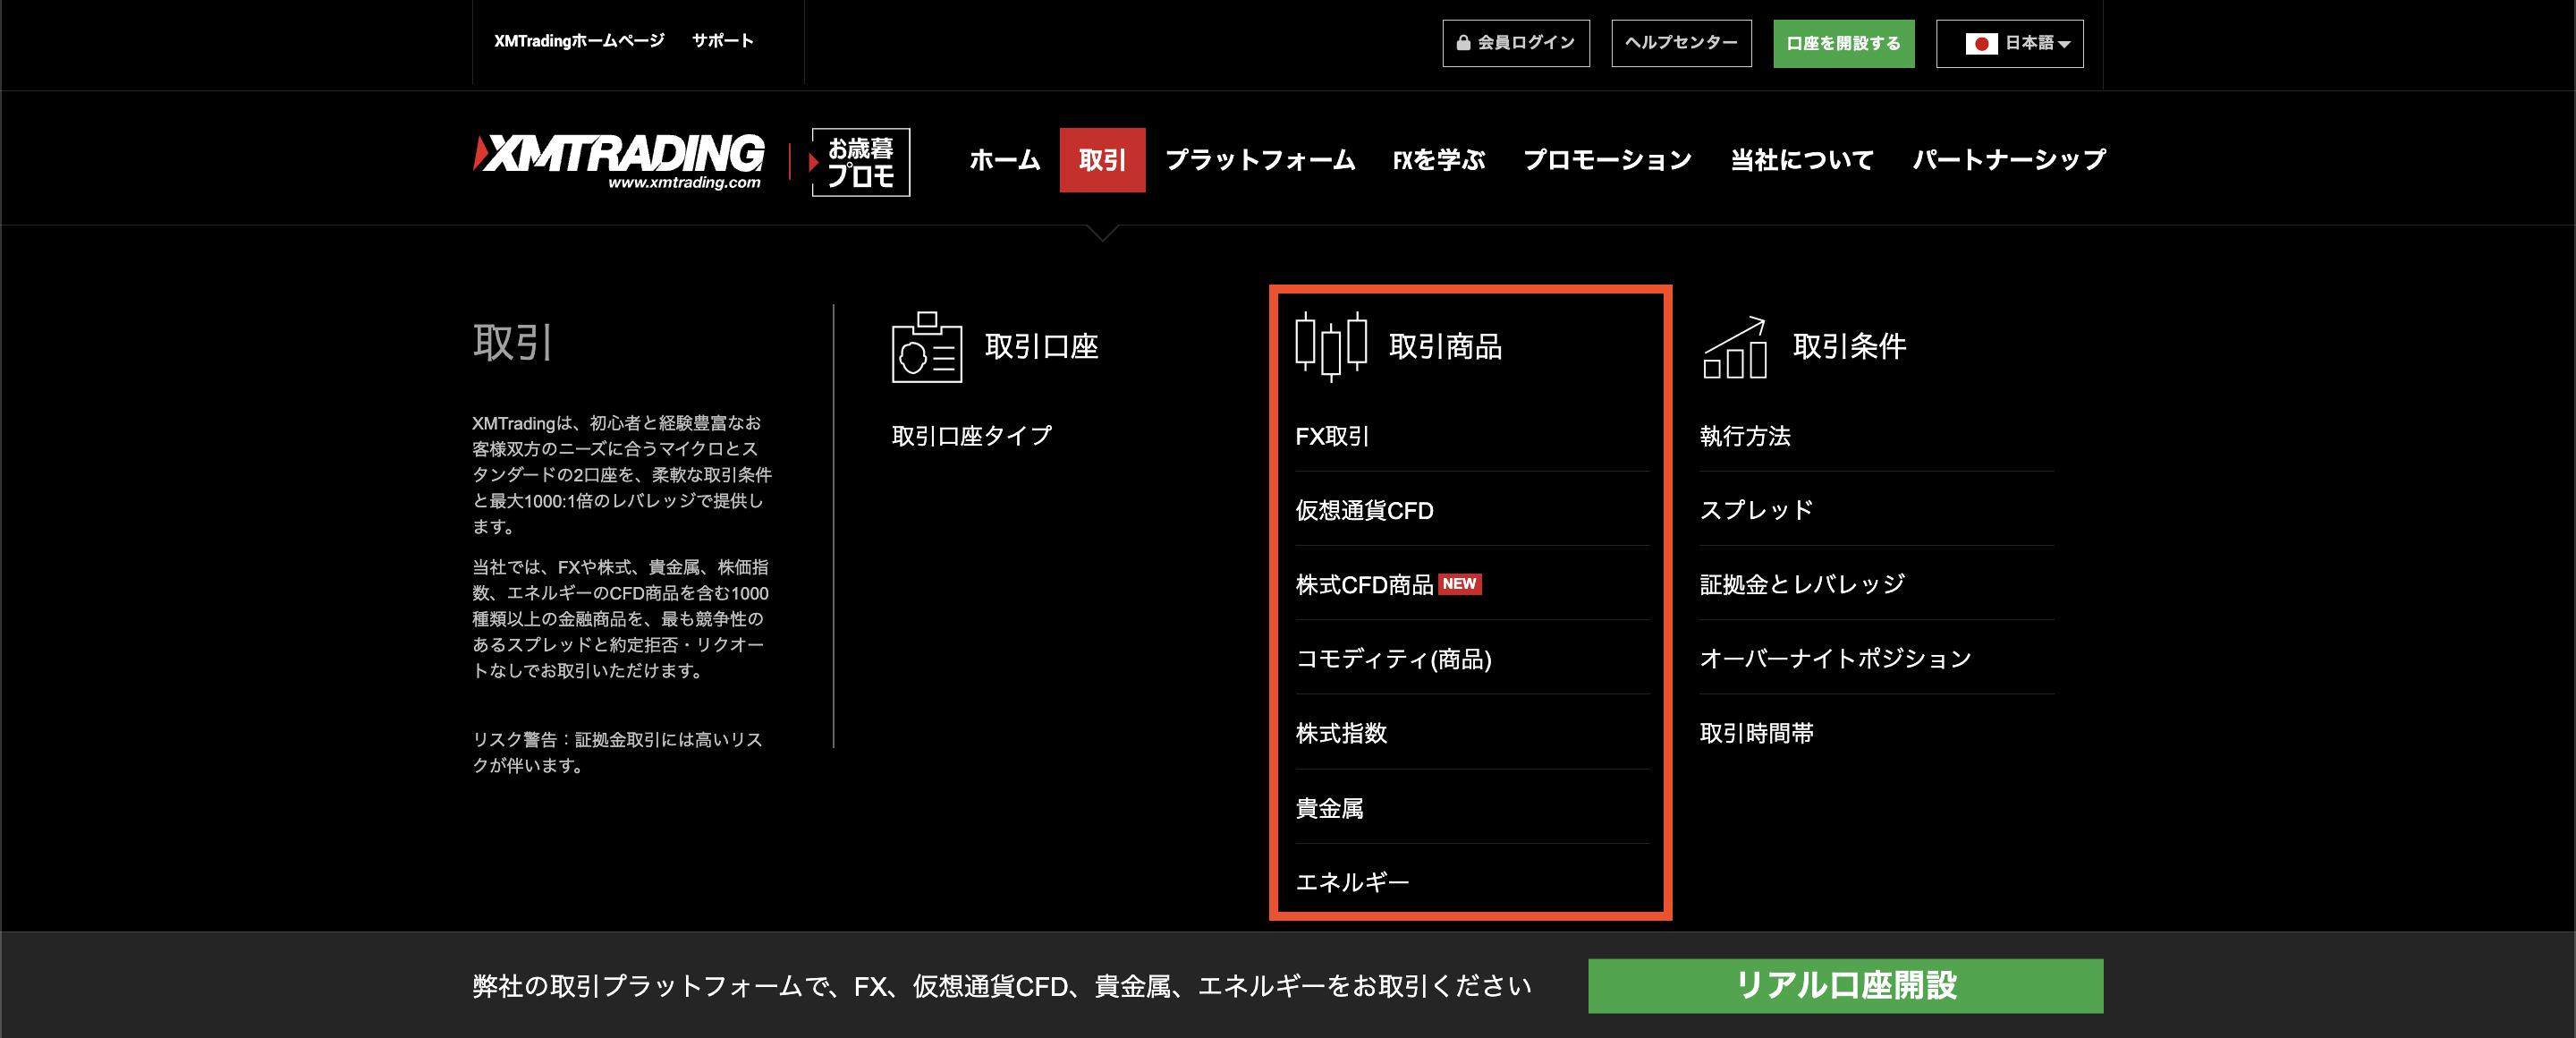The image size is (2576, 1038).
Task: Open the 貴金属 link
Action: click(1329, 808)
